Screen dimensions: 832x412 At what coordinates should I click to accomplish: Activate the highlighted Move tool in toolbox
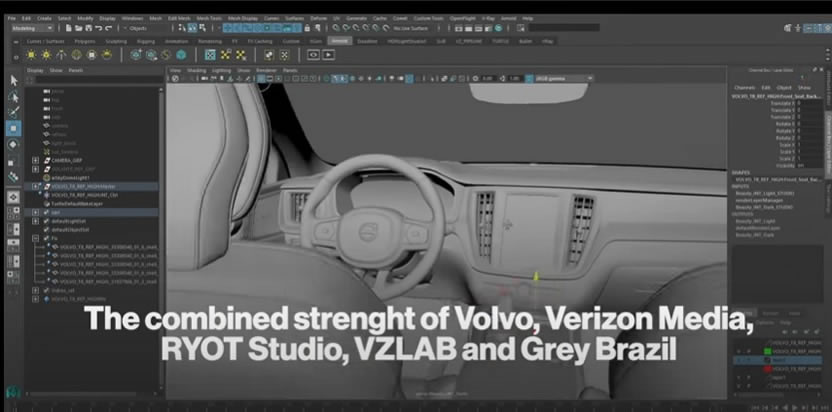[x=14, y=128]
